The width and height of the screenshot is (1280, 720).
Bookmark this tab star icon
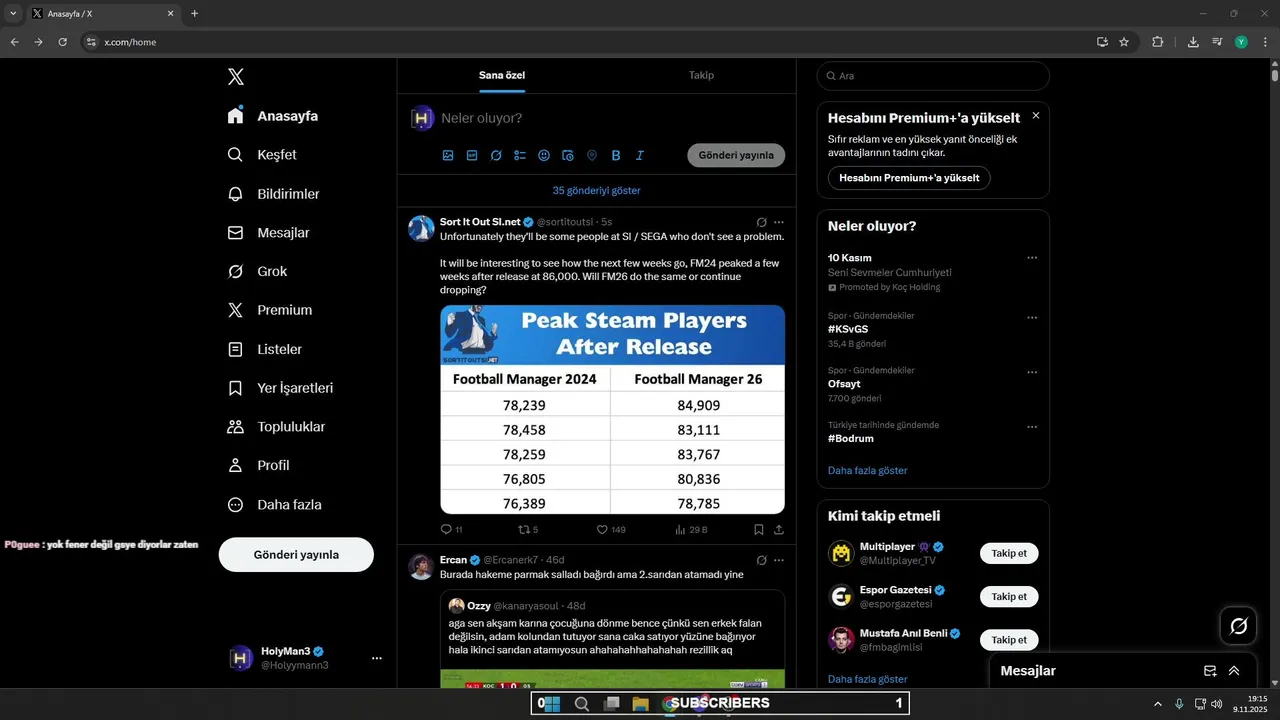1124,42
